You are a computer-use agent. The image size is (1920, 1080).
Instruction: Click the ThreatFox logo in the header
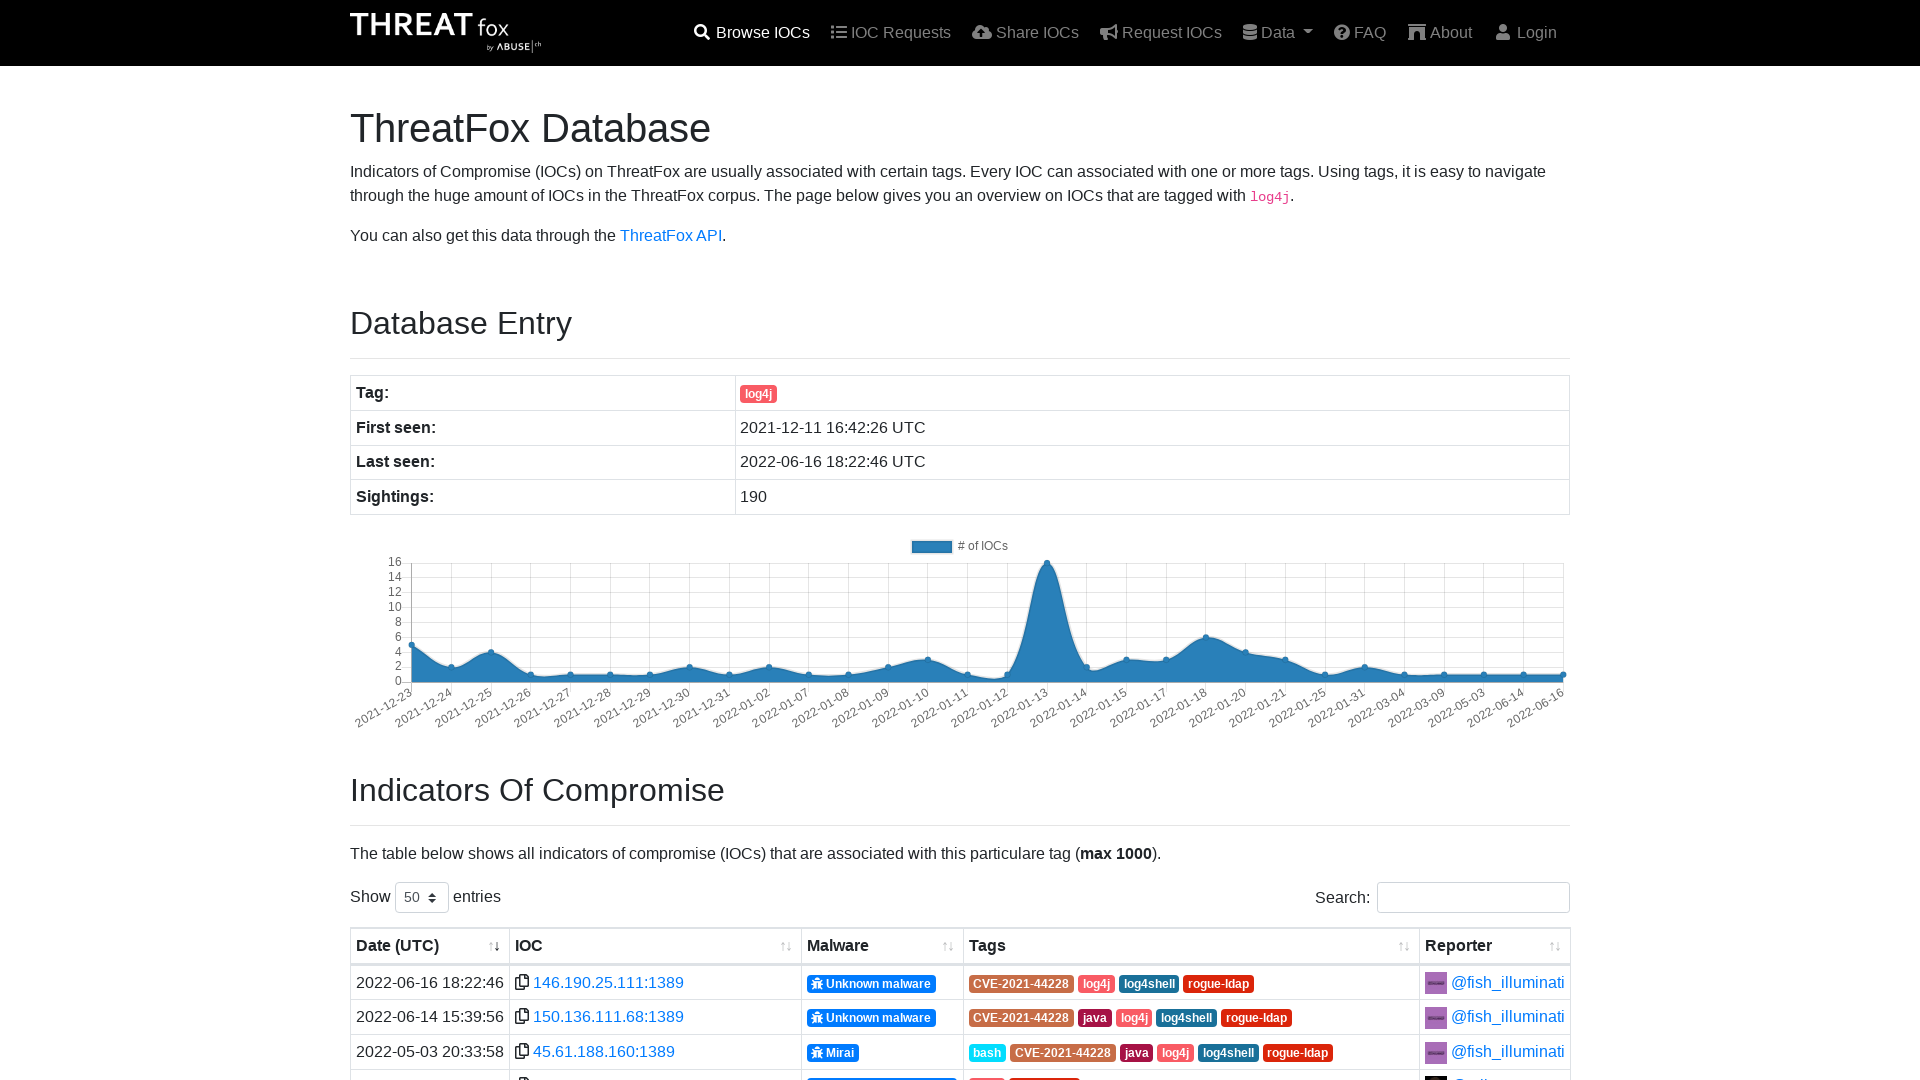(446, 32)
